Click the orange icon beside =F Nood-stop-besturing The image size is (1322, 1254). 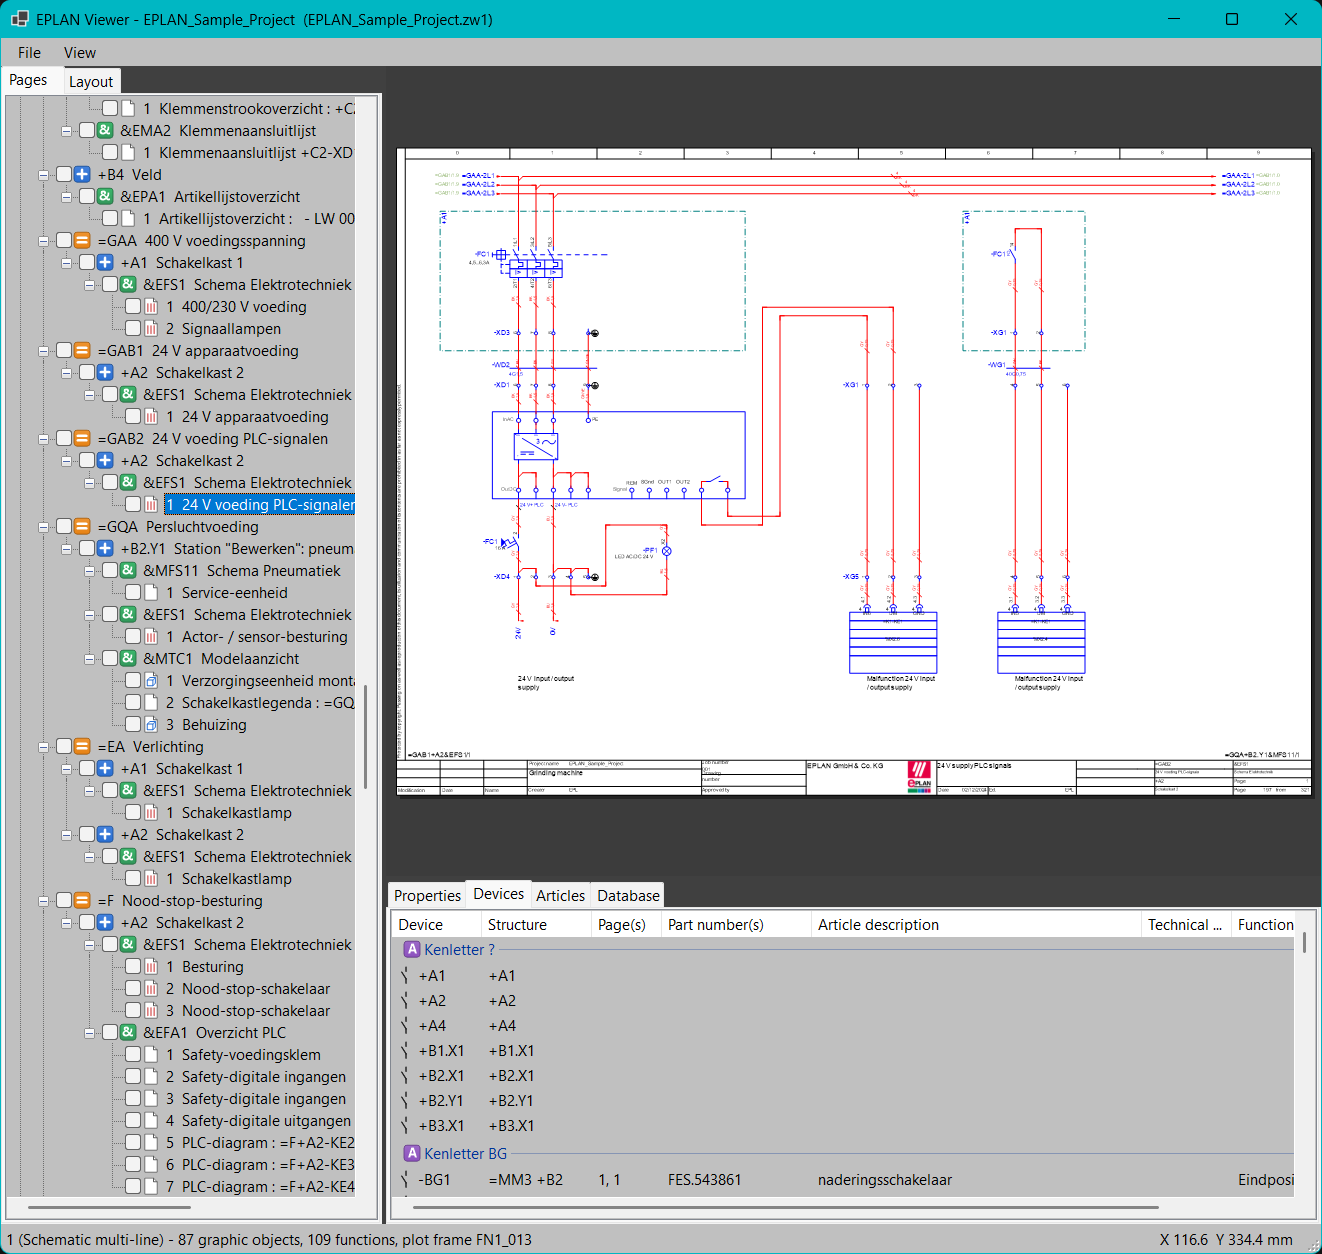tap(82, 901)
